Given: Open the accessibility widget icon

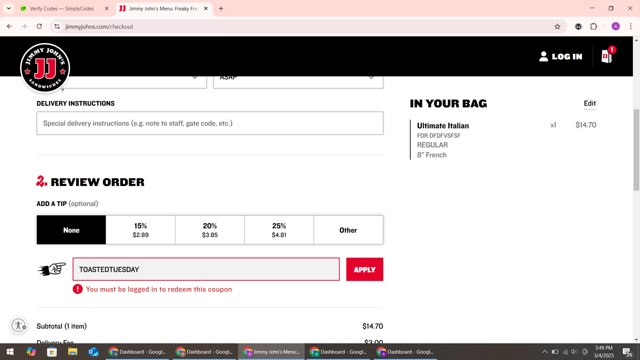Looking at the screenshot, I should tap(18, 325).
